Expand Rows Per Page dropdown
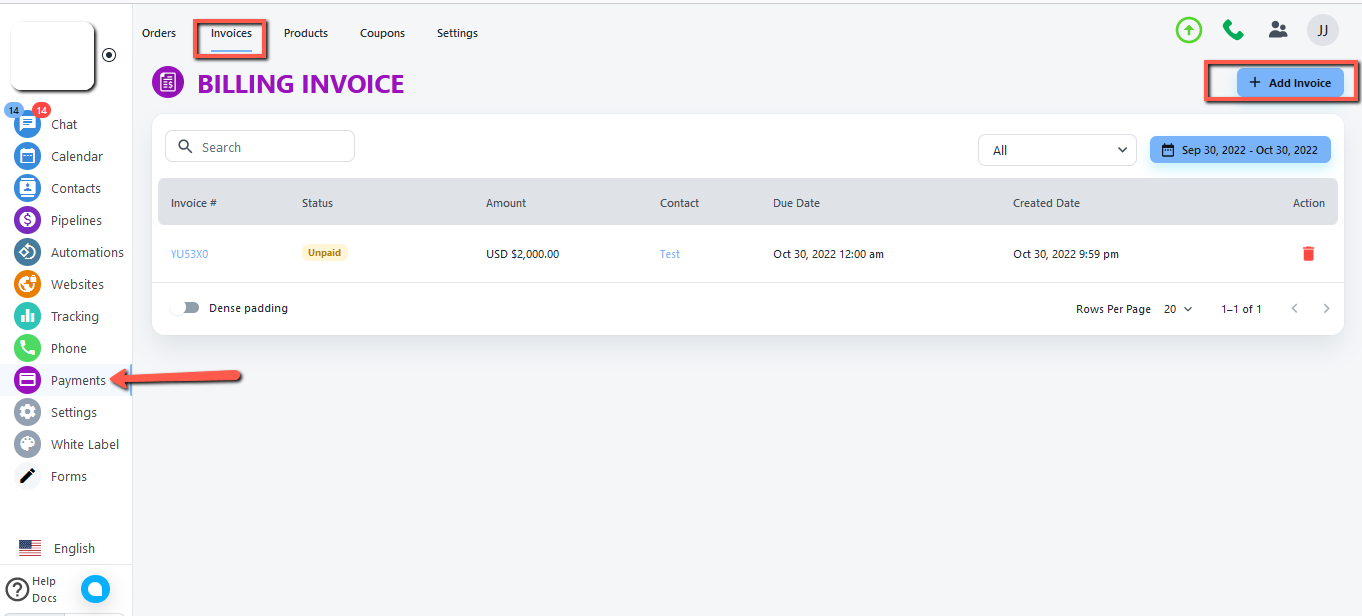 [x=1178, y=309]
